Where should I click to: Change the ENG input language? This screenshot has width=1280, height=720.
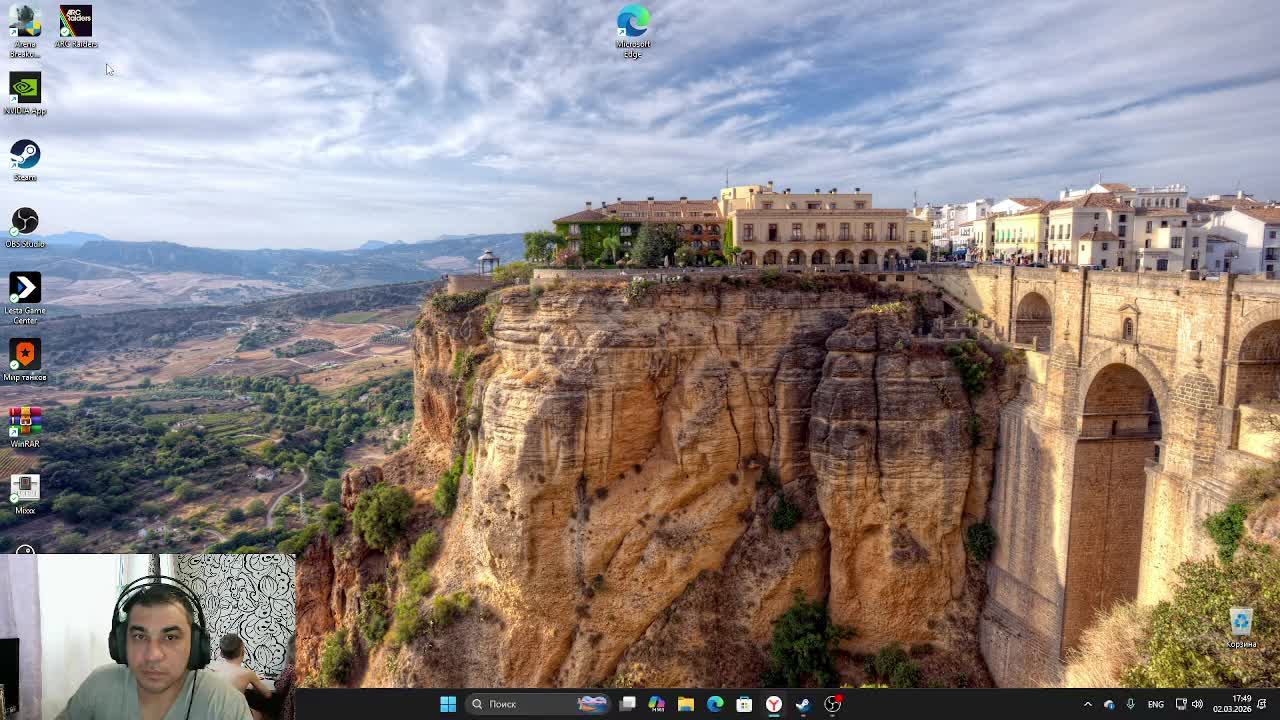point(1156,704)
